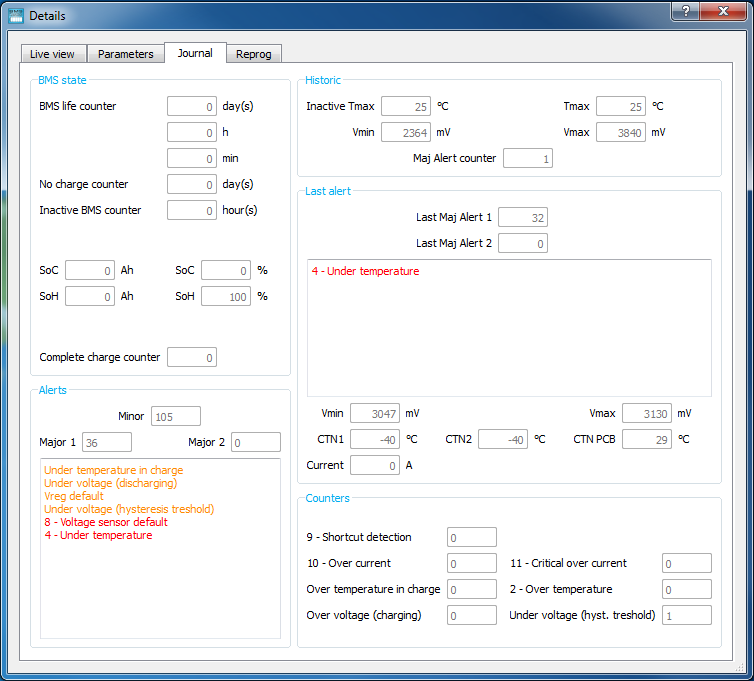This screenshot has height=681, width=754.
Task: Click the Details window app icon
Action: pyautogui.click(x=16, y=16)
